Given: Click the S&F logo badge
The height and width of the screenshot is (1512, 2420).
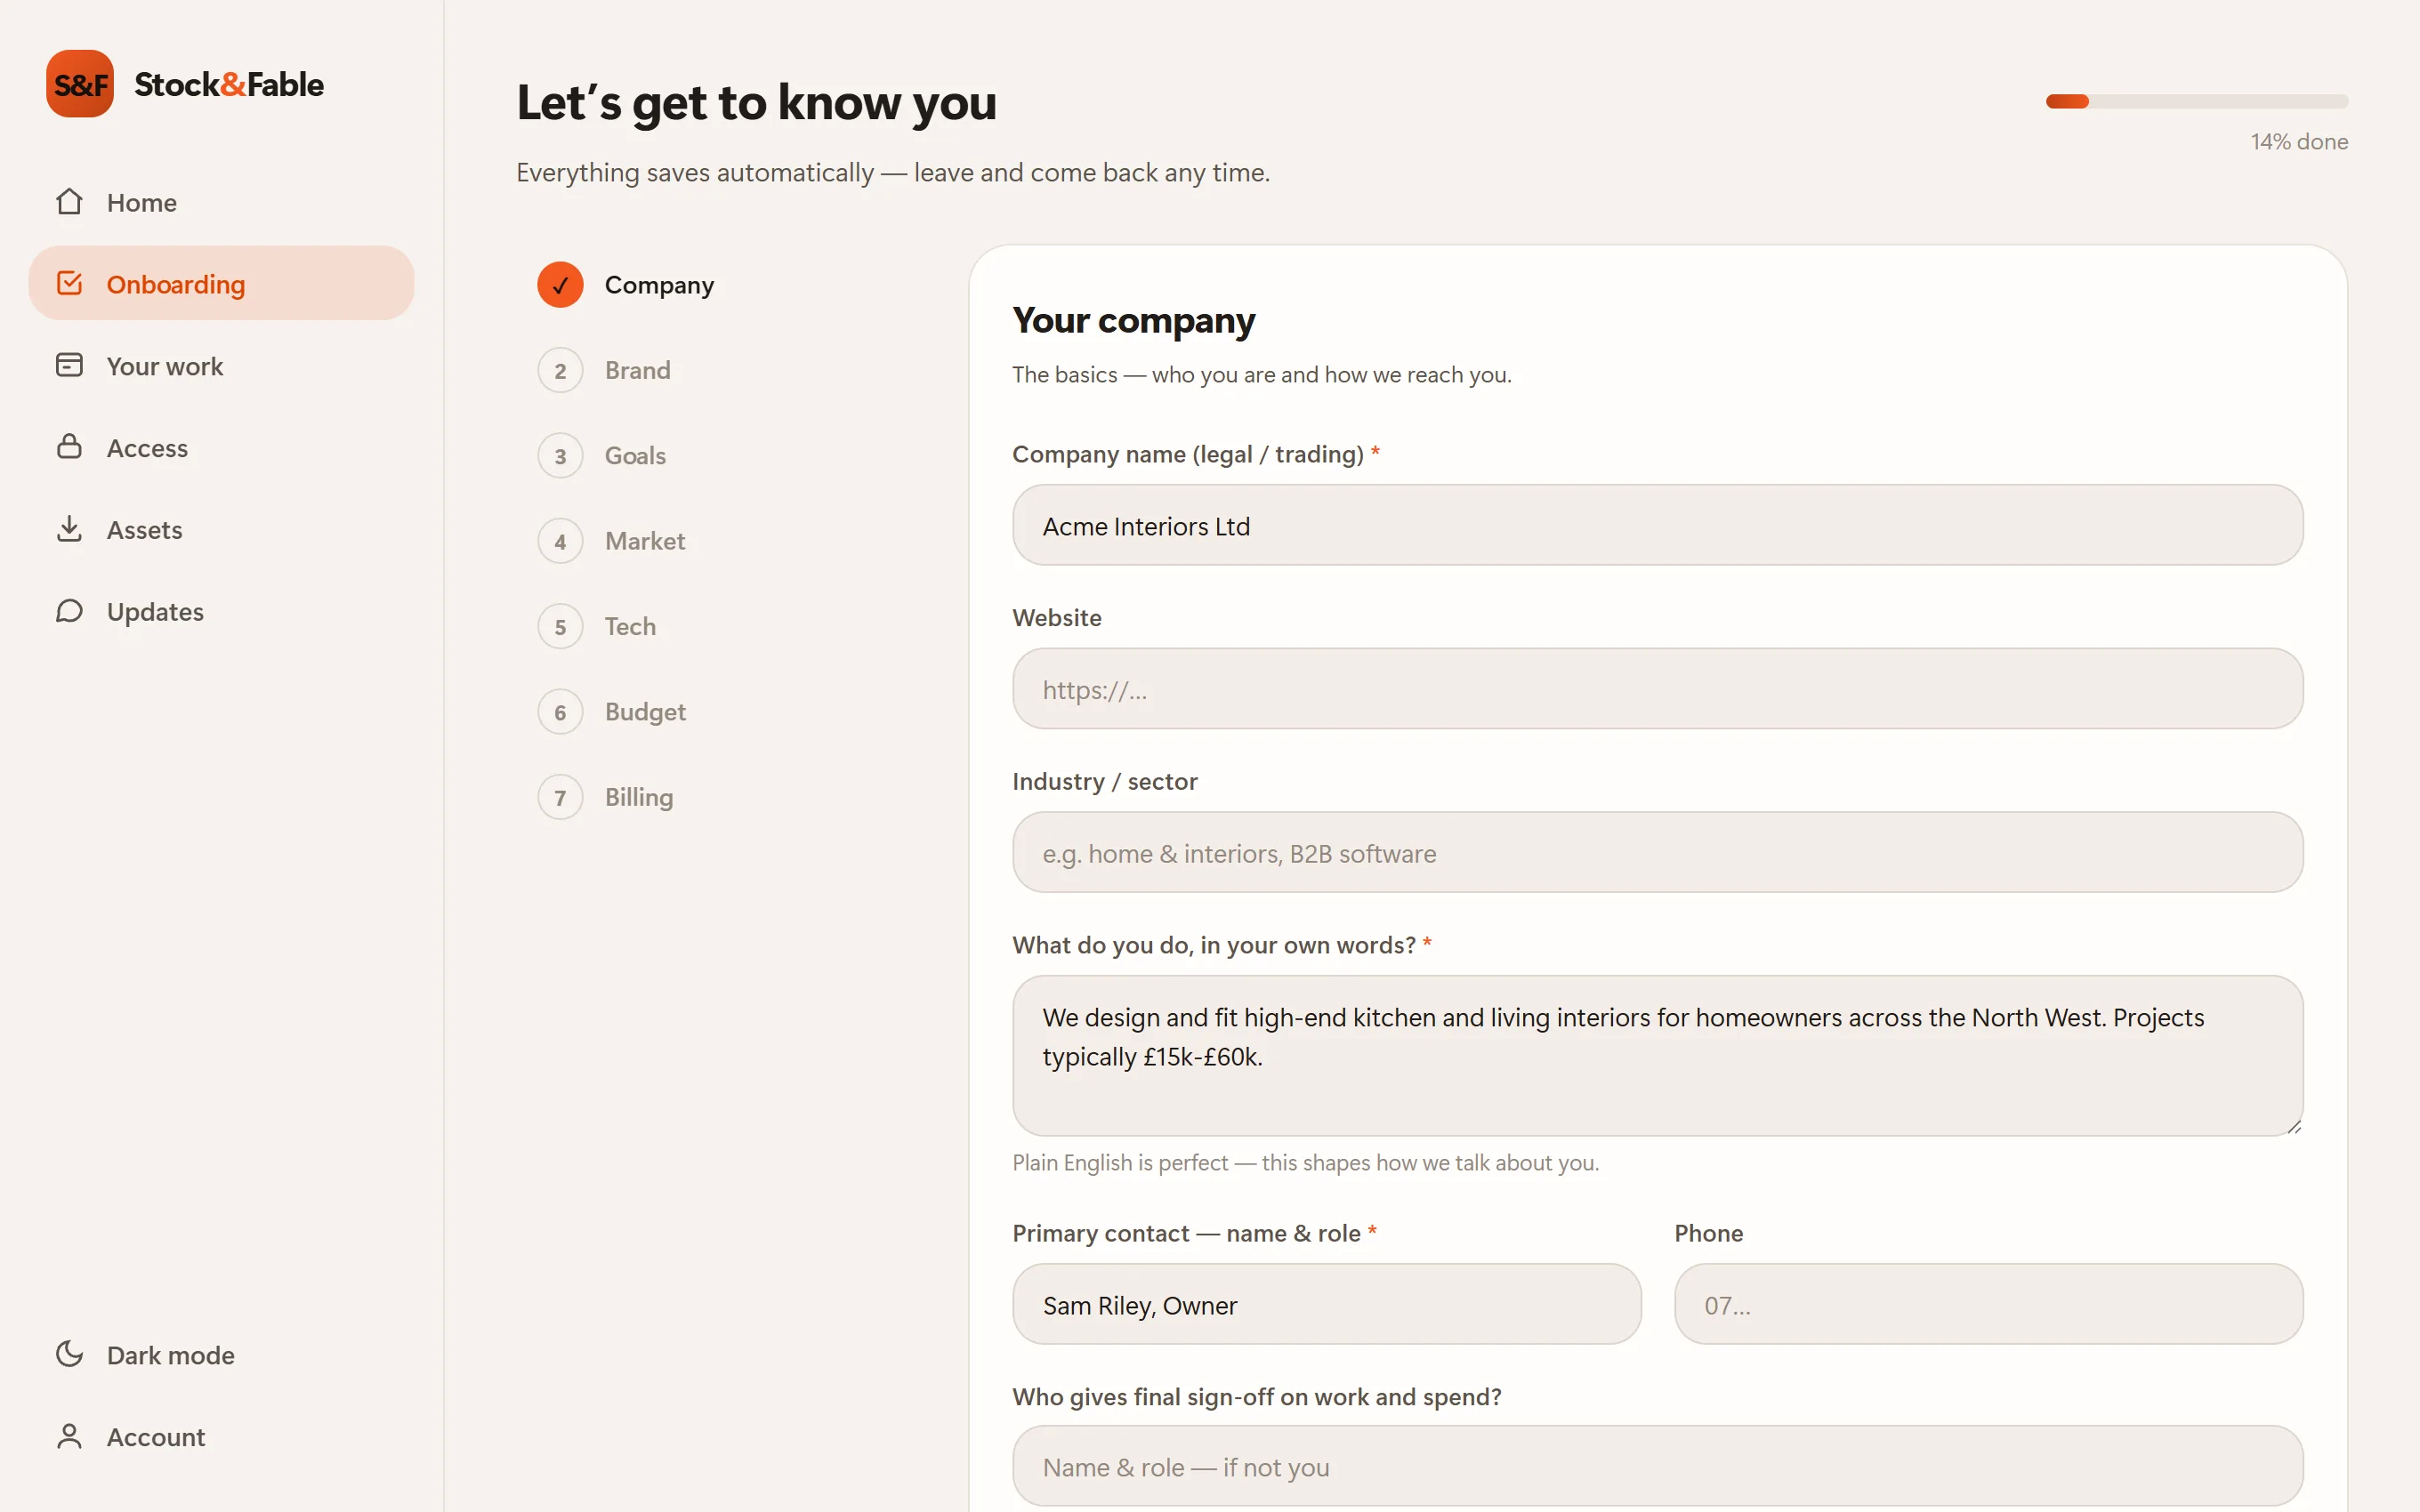Looking at the screenshot, I should click(79, 84).
